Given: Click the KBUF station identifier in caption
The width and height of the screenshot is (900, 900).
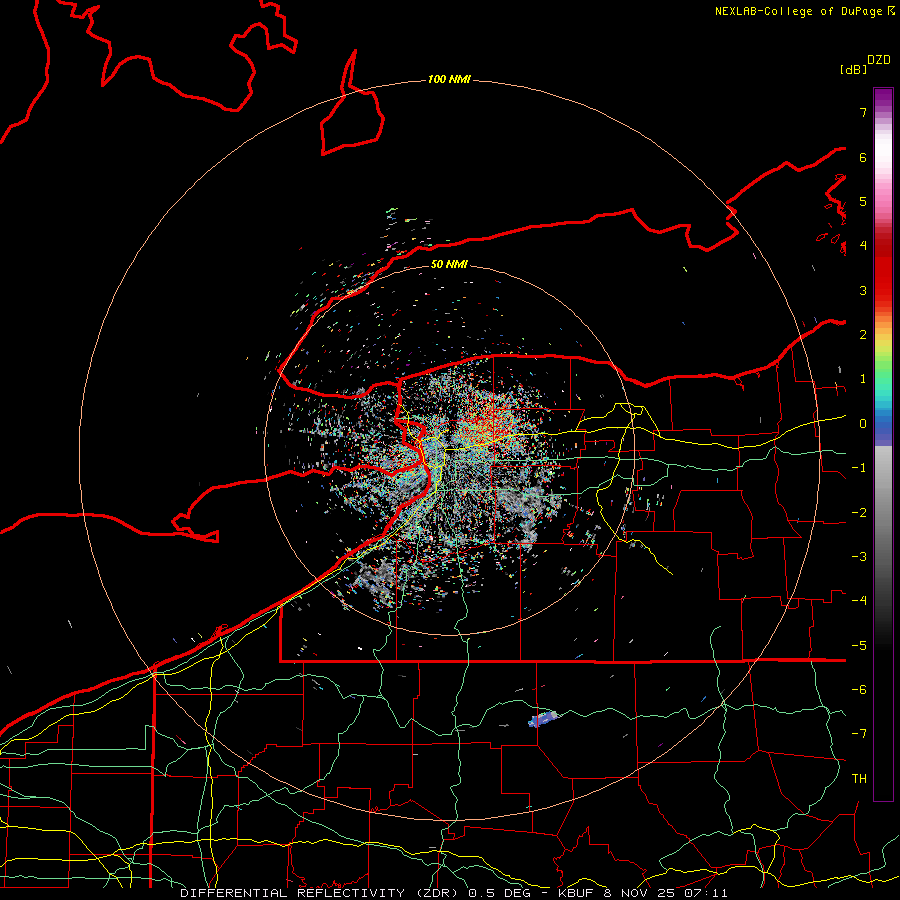Looking at the screenshot, I should [x=576, y=893].
